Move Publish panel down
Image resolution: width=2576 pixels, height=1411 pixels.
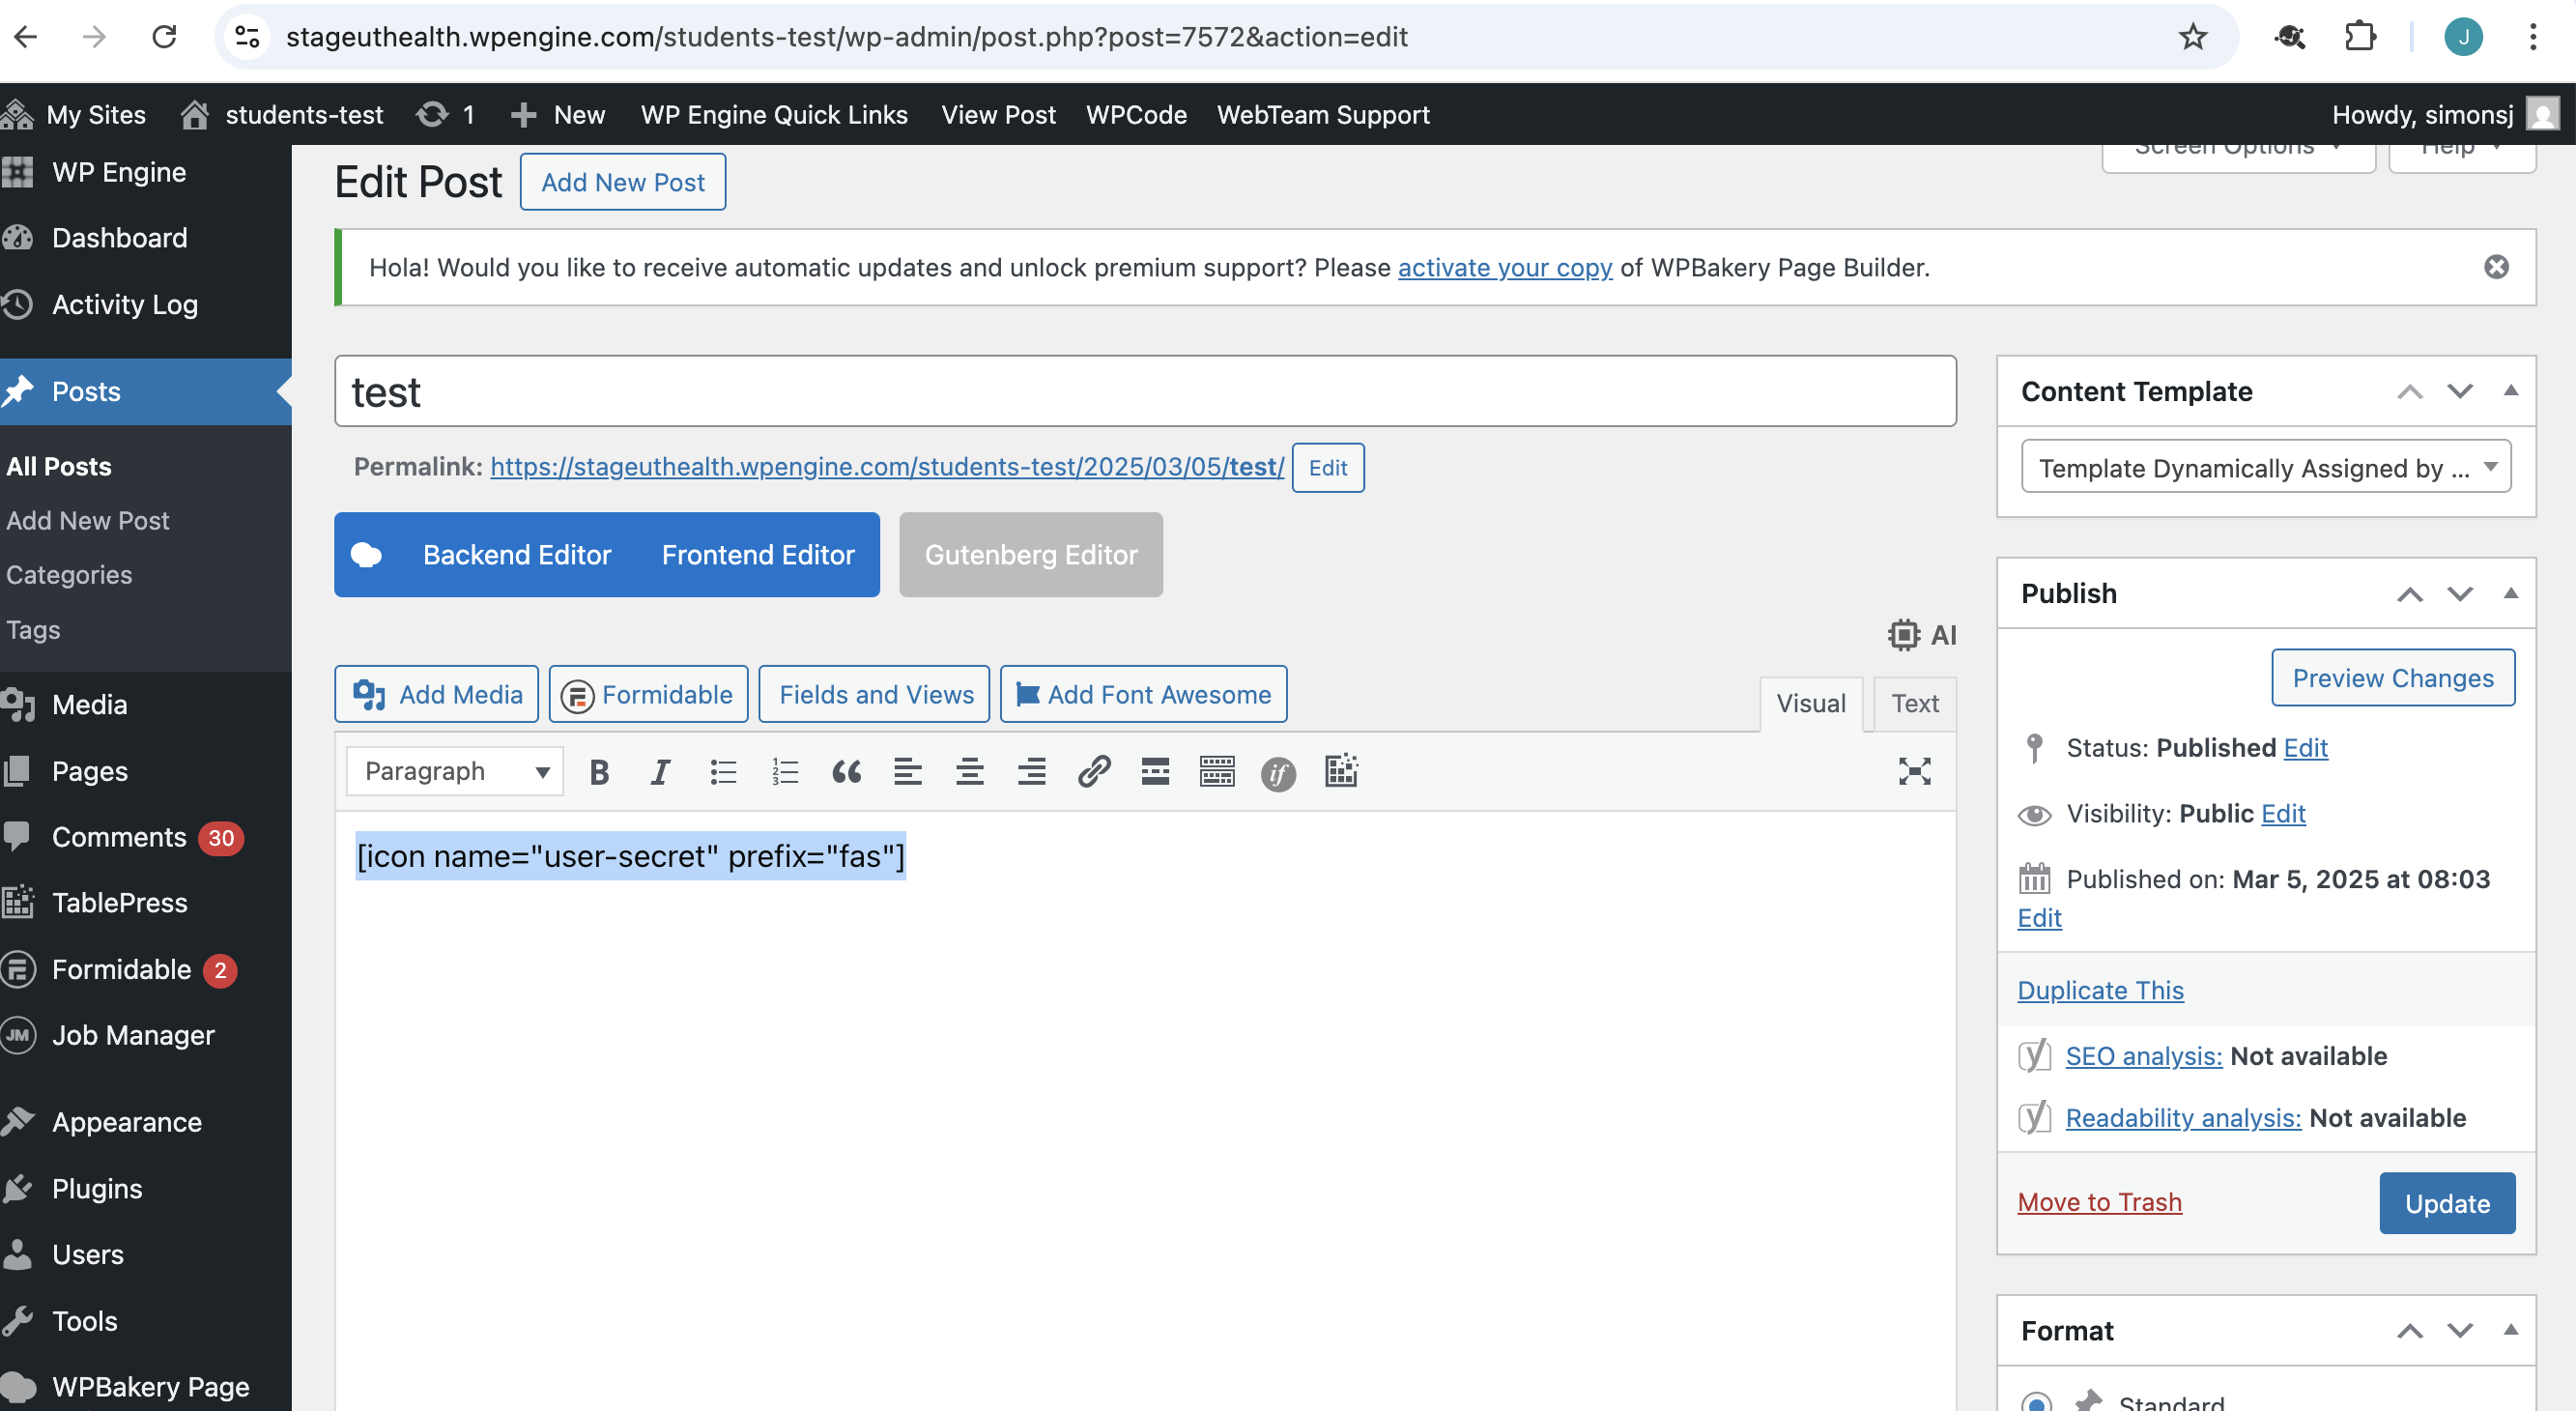(2460, 594)
